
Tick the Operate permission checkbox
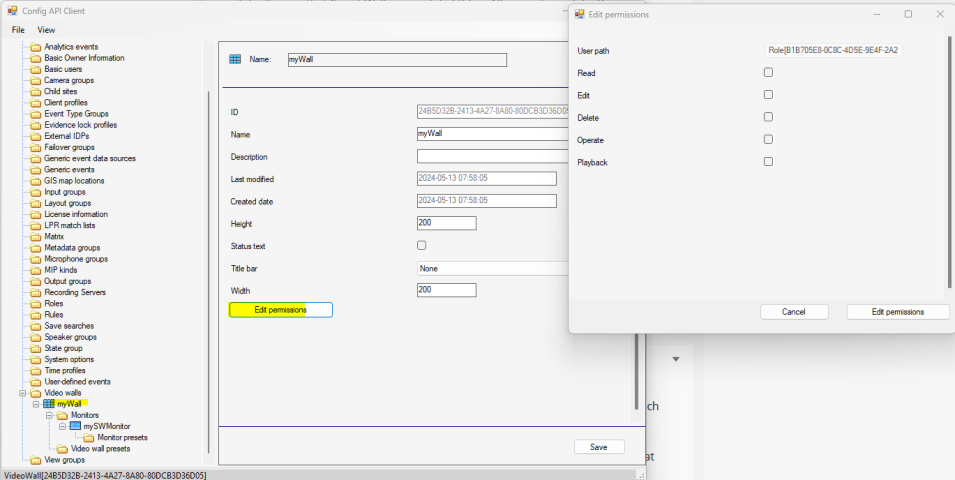pos(768,139)
